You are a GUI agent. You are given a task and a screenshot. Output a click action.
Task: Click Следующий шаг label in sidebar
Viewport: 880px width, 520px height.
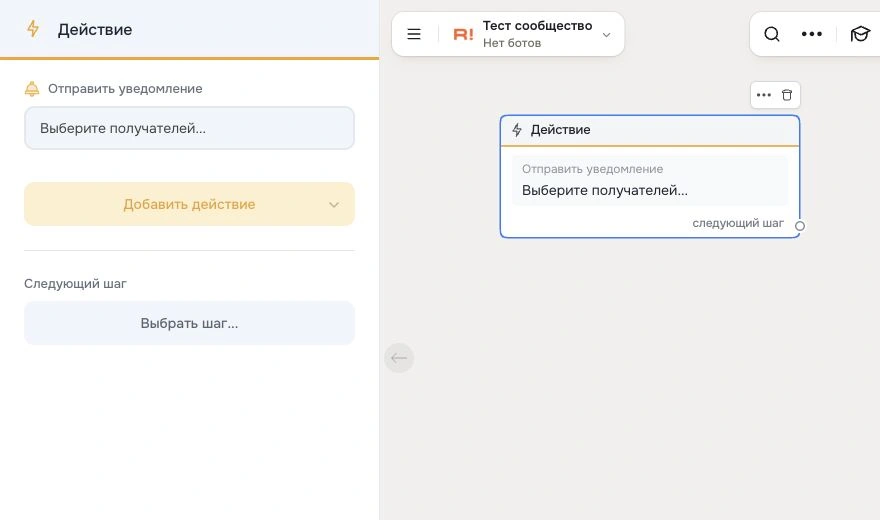(x=75, y=284)
